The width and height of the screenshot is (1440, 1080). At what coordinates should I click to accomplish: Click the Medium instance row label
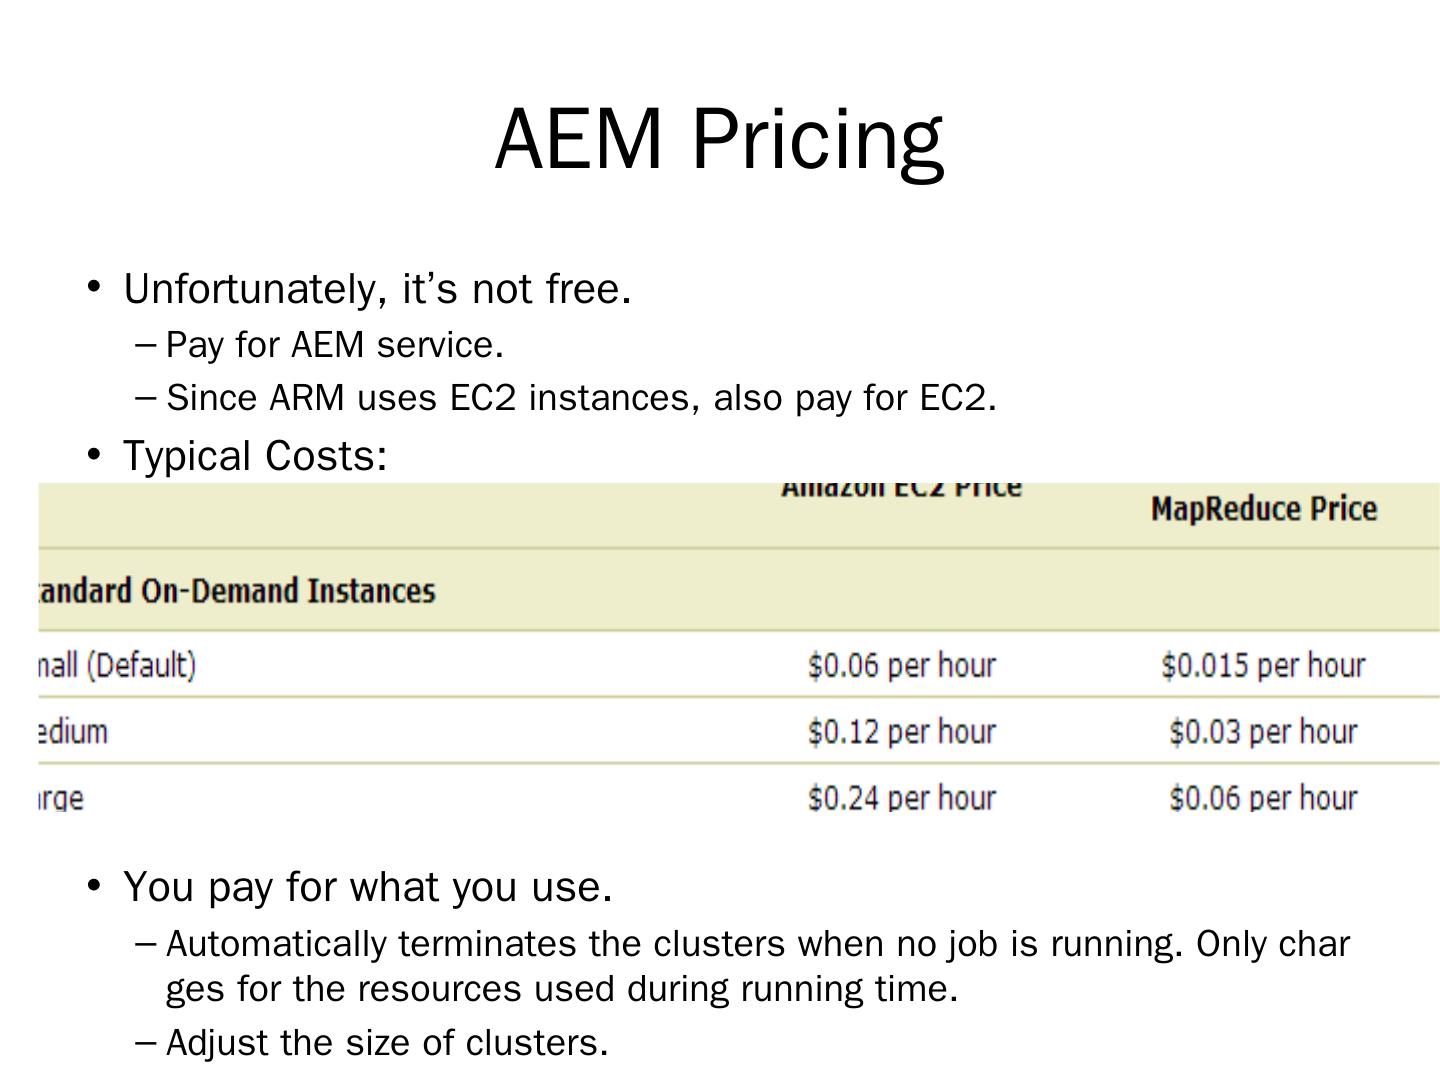coord(73,732)
